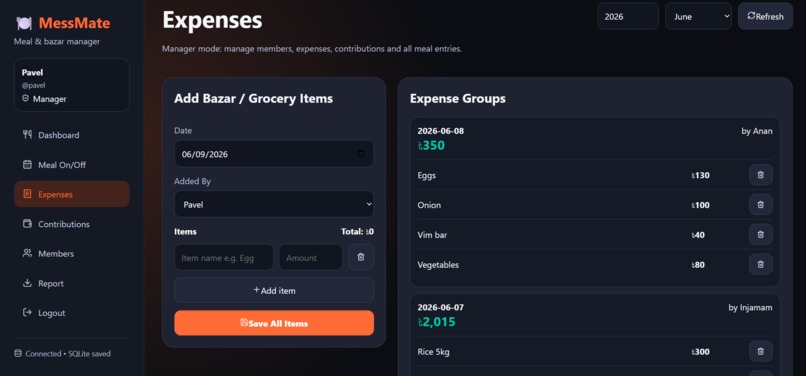This screenshot has width=806, height=376.
Task: Click the ৳40 amount for Vim bar
Action: (698, 235)
